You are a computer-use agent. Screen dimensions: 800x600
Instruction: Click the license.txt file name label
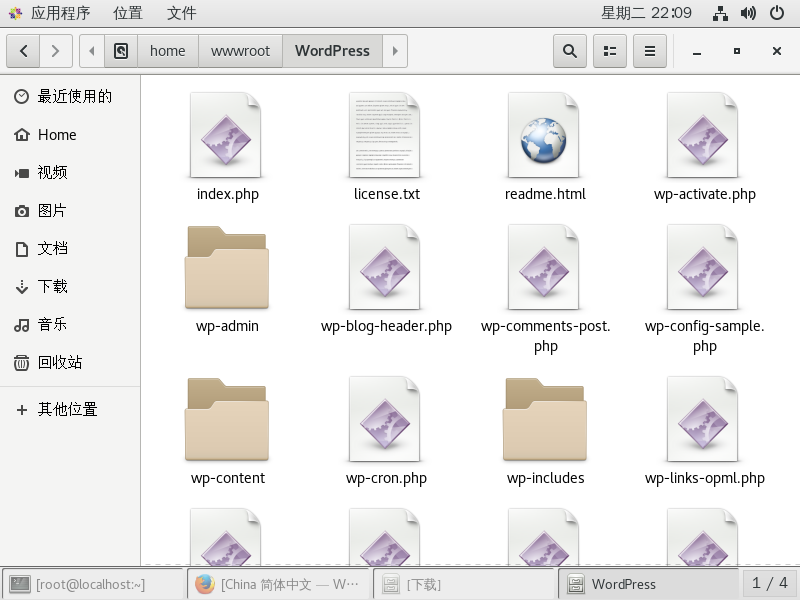click(387, 194)
